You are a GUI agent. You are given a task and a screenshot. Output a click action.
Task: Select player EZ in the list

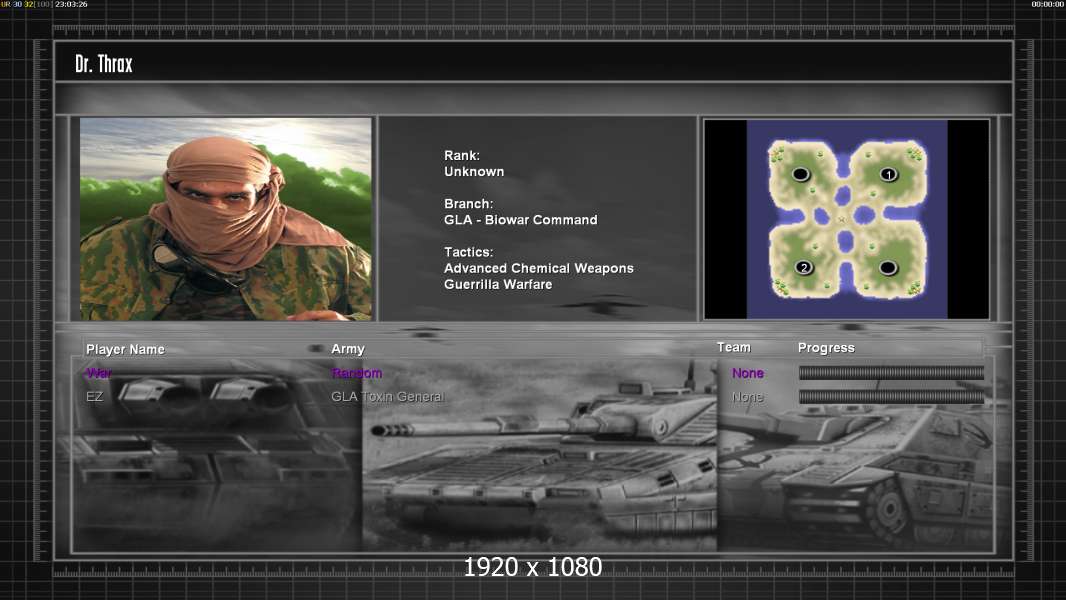click(x=94, y=397)
